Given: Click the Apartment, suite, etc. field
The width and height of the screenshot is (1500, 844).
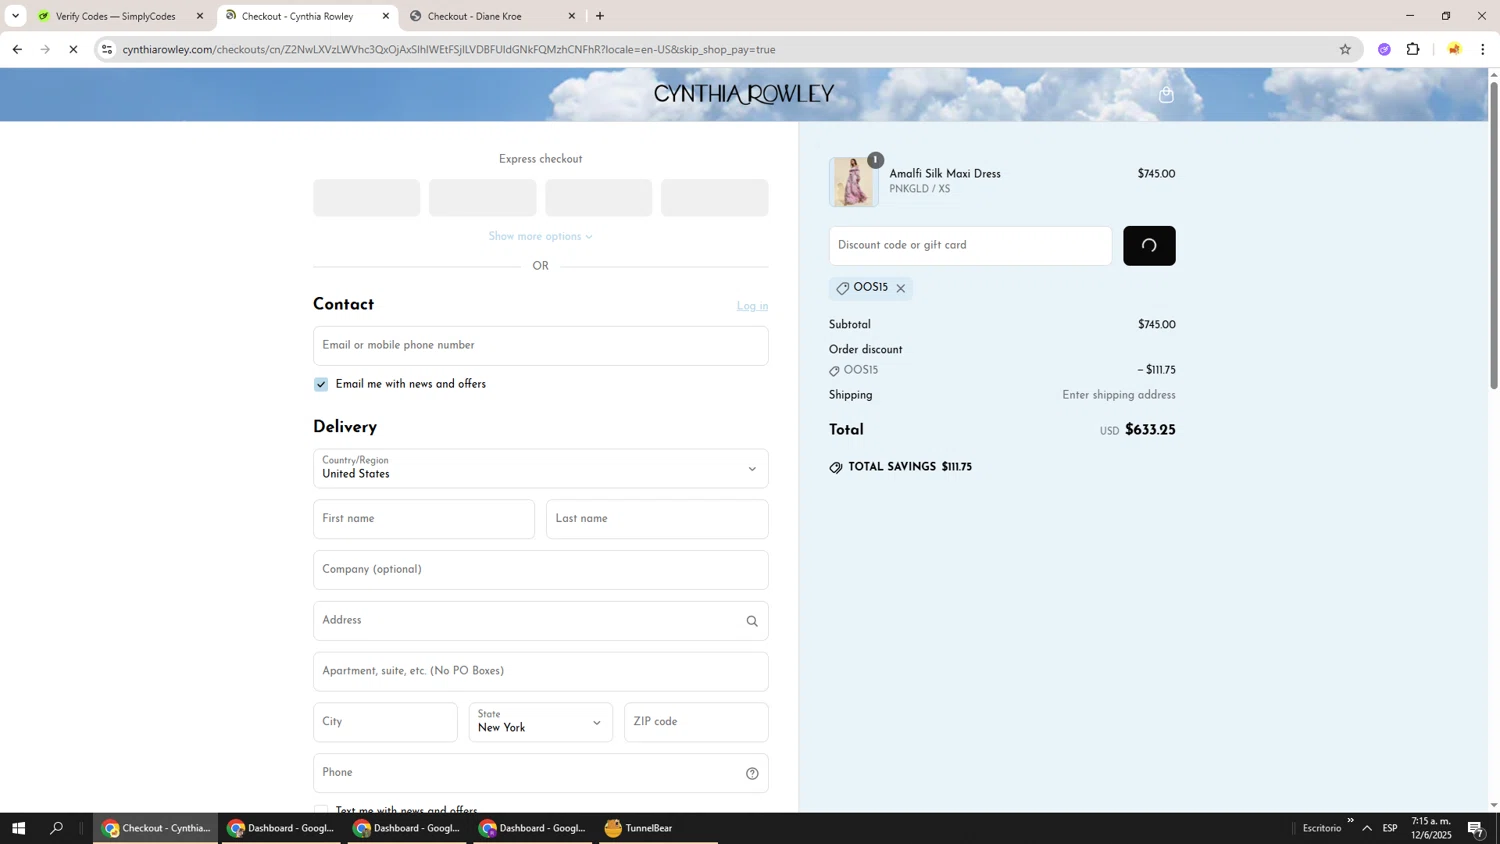Looking at the screenshot, I should (541, 672).
